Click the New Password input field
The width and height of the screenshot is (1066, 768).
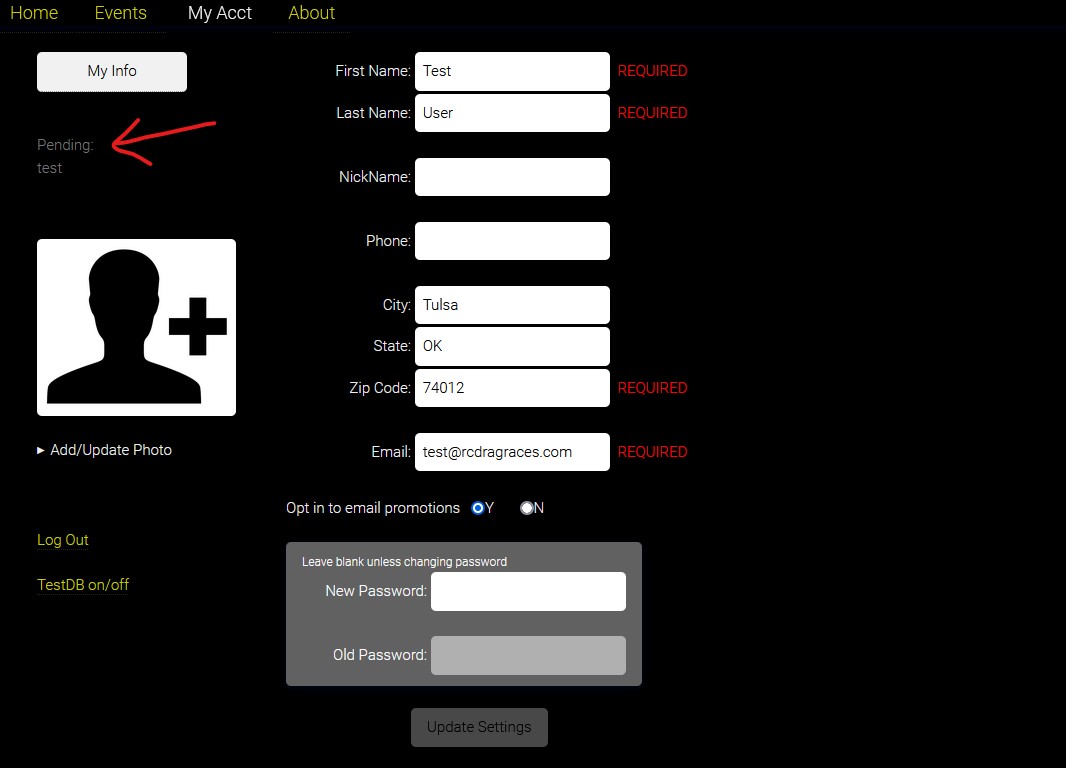528,591
